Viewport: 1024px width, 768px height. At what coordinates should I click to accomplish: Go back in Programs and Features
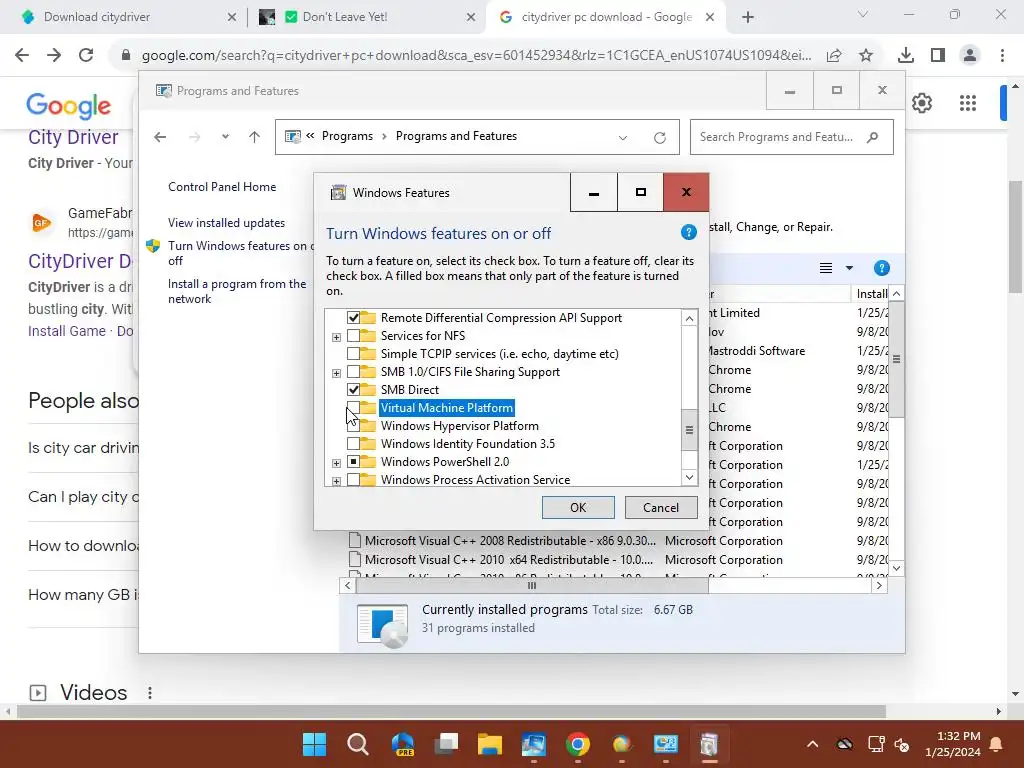coord(160,136)
